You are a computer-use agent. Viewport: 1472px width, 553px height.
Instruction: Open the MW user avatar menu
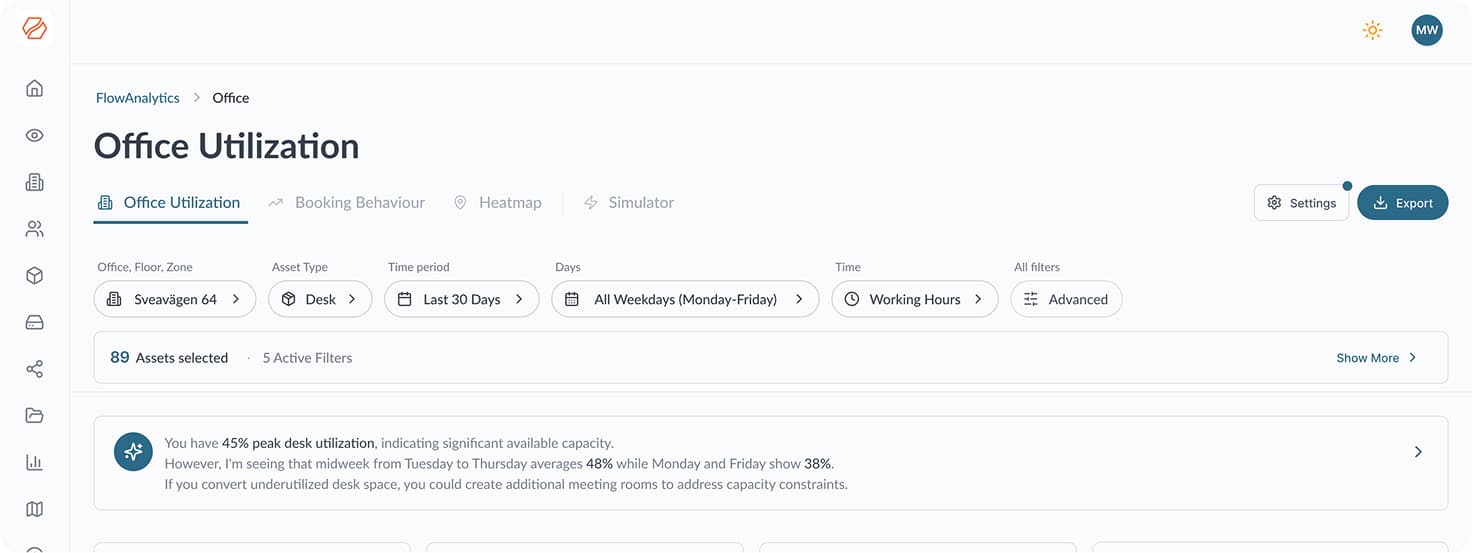[x=1427, y=30]
